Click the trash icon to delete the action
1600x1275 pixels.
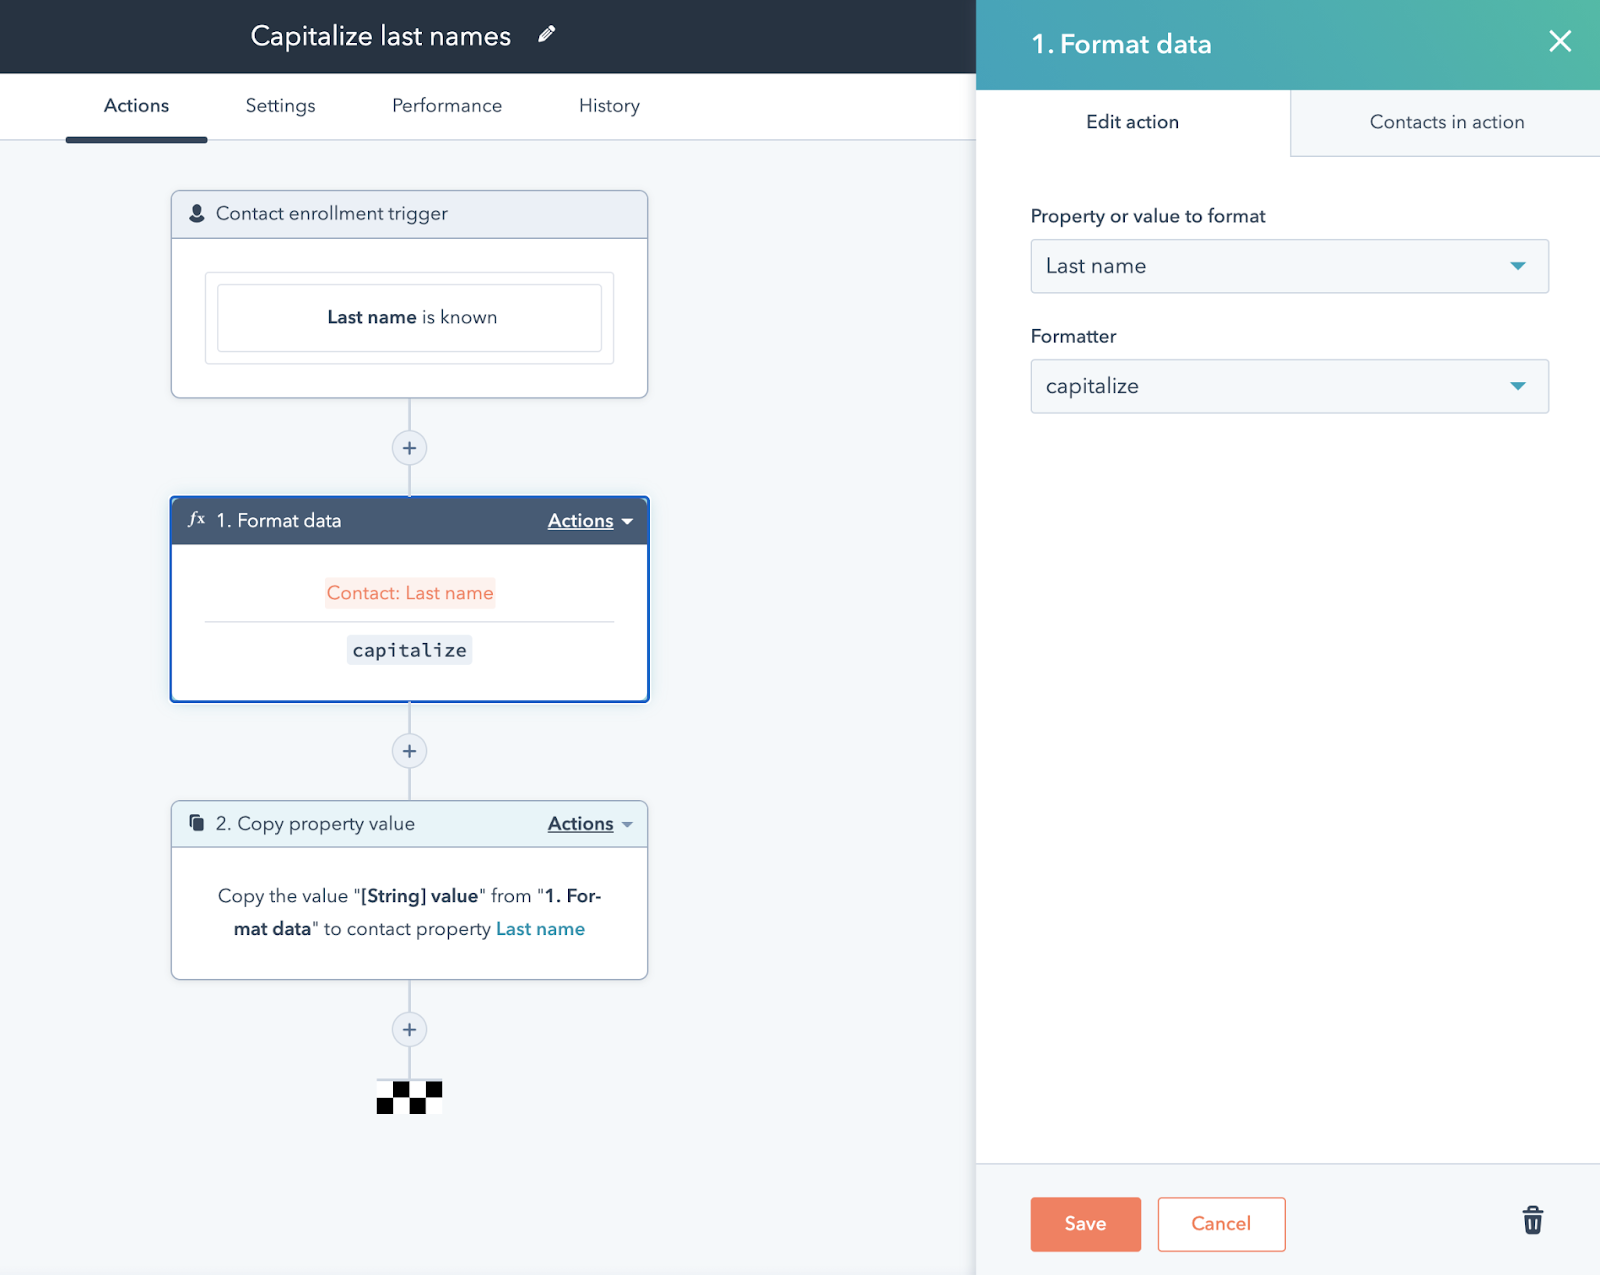[1532, 1221]
